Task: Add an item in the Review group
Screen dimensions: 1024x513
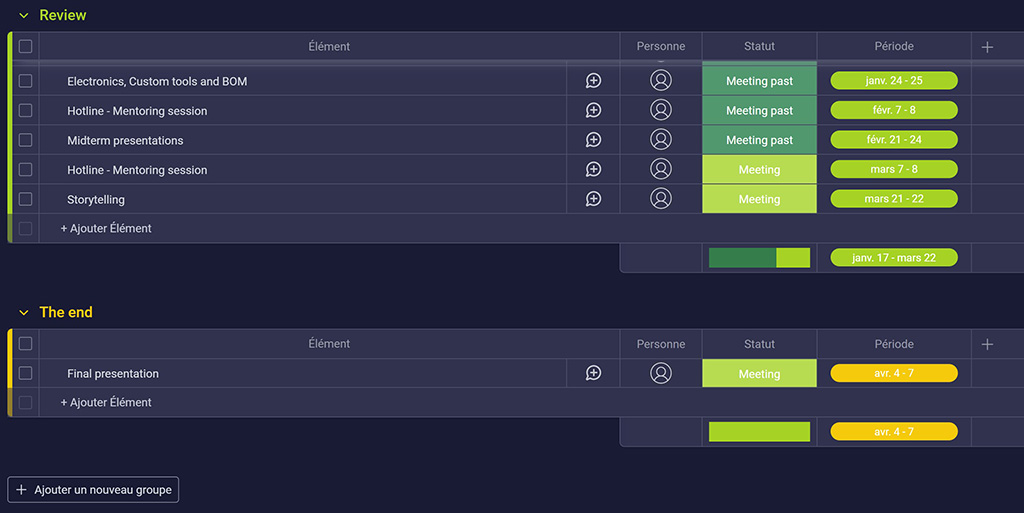Action: (106, 228)
